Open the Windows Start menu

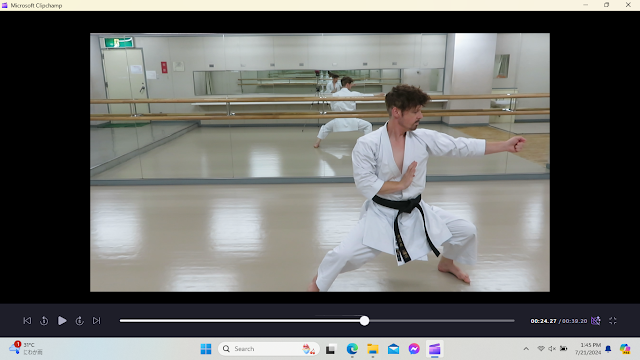206,349
